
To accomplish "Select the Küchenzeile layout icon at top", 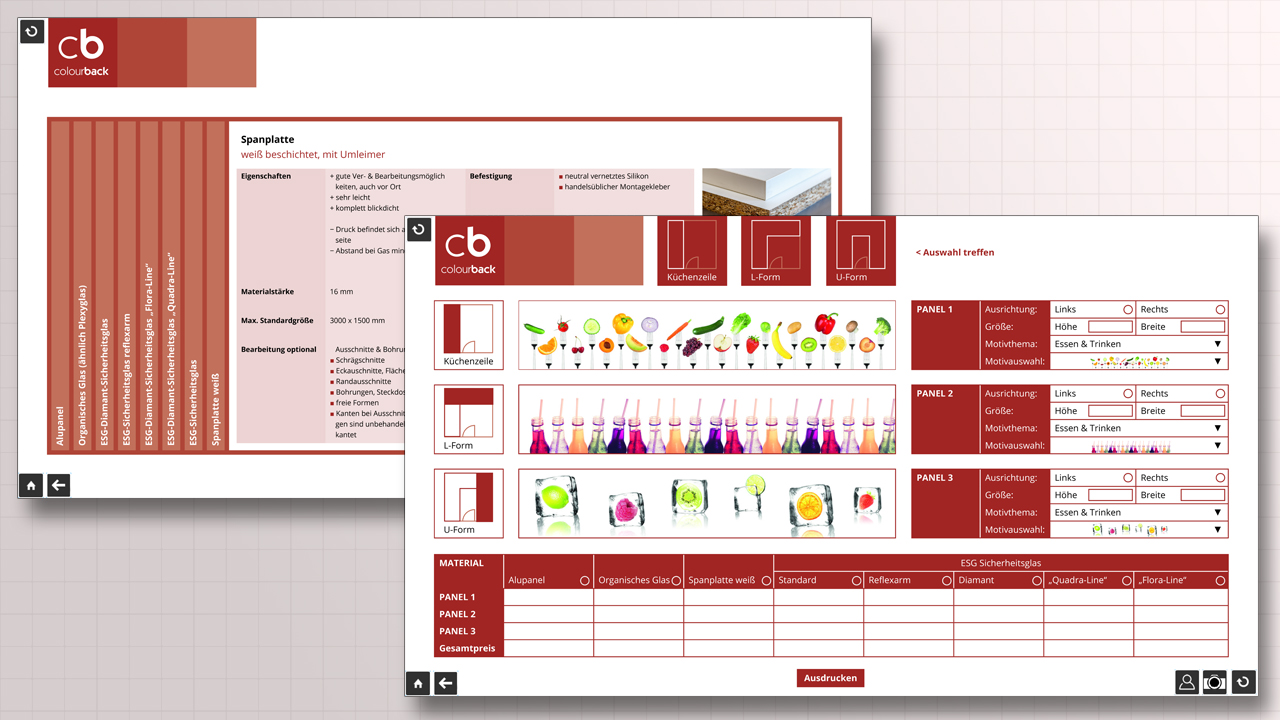I will click(692, 251).
